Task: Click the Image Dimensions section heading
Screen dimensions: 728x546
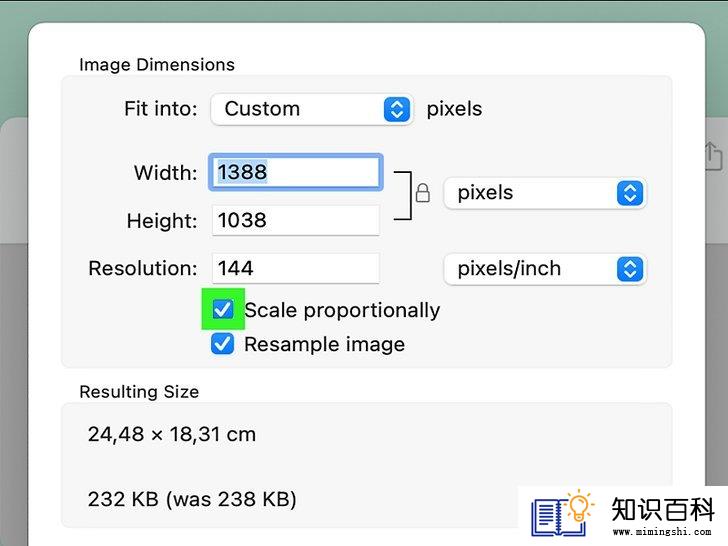Action: [x=157, y=64]
